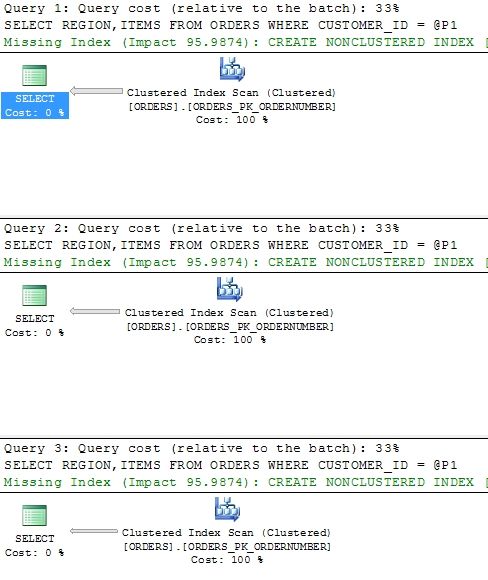Select the Query 1 SELECT result icon
The width and height of the screenshot is (488, 580).
[x=34, y=75]
